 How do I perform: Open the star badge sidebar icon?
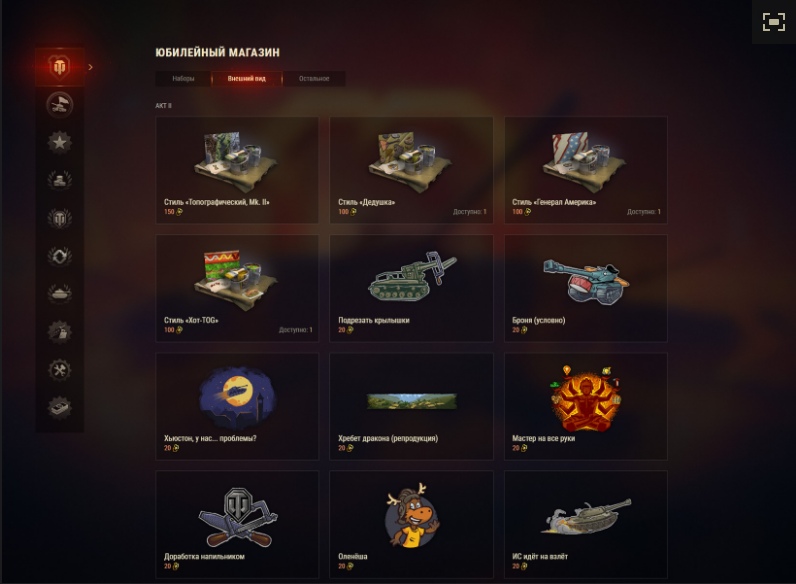[59, 143]
